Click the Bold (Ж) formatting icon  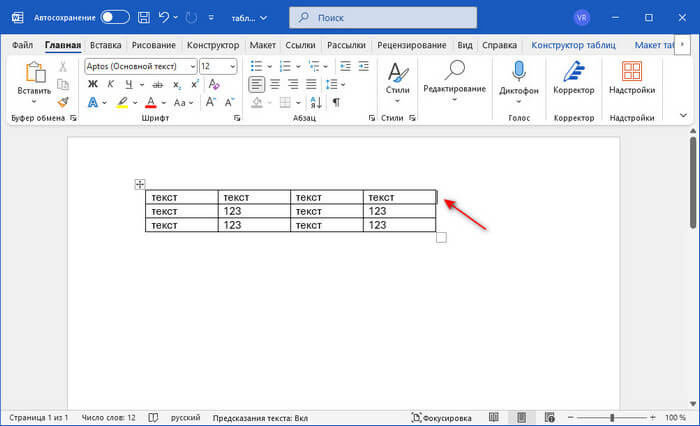[92, 84]
